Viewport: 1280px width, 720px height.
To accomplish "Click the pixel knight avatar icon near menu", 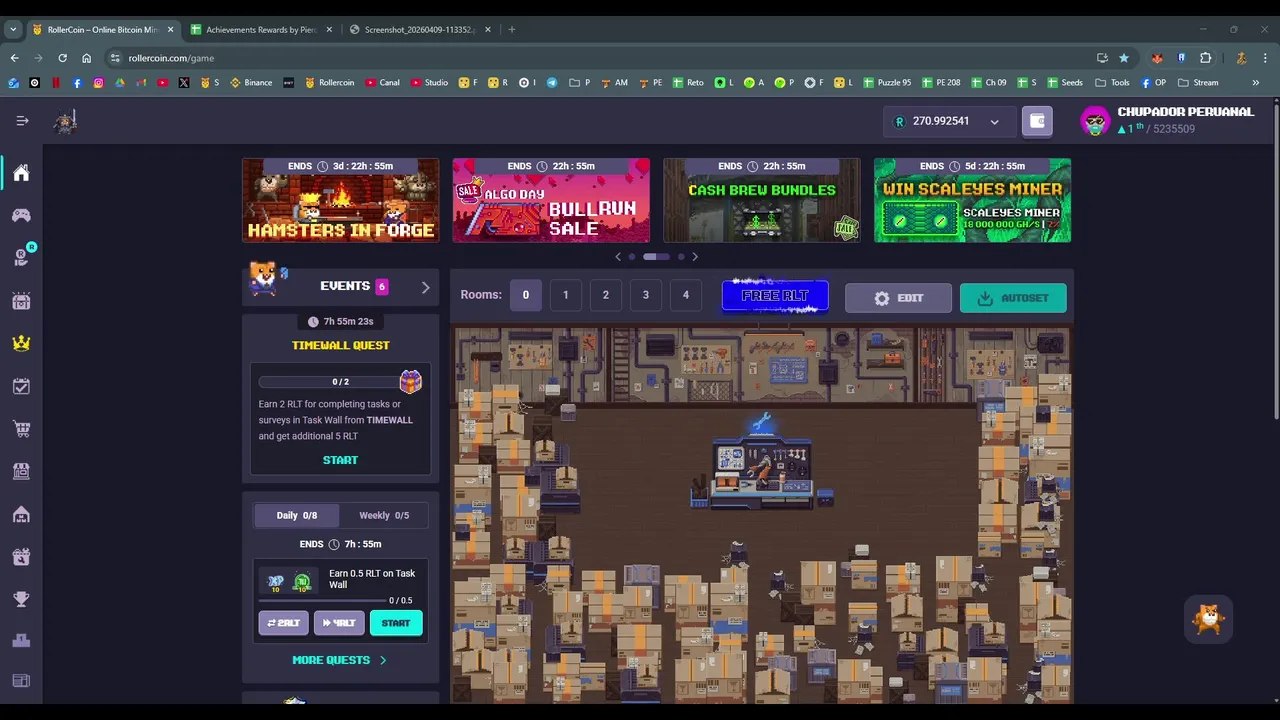I will pyautogui.click(x=66, y=121).
